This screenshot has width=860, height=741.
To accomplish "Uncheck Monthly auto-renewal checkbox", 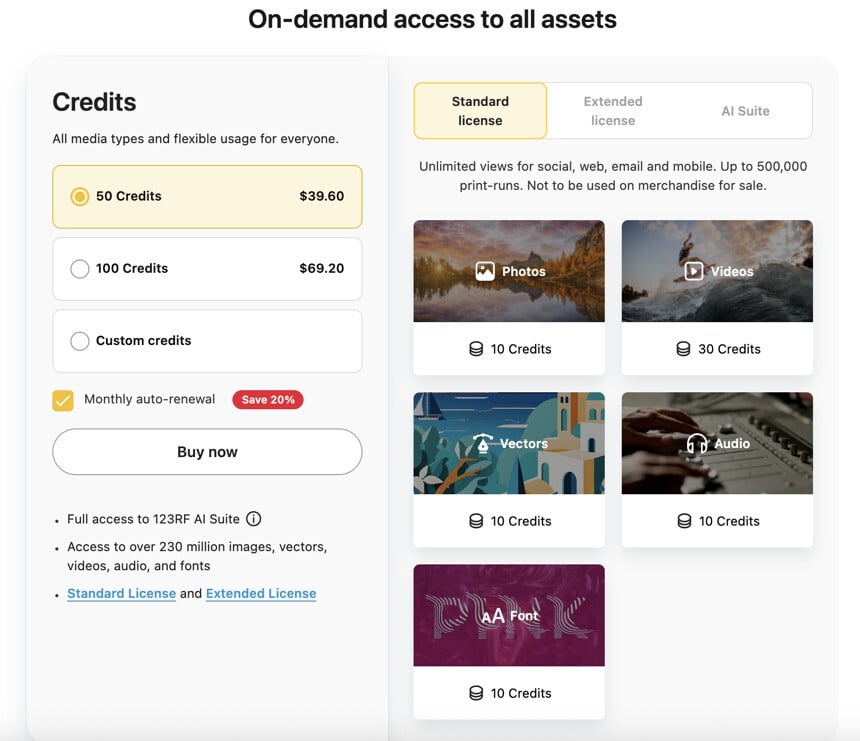I will pos(63,400).
